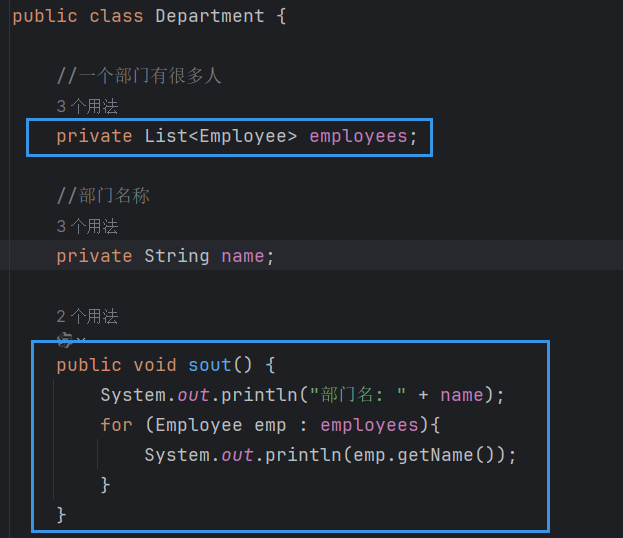The width and height of the screenshot is (623, 538).
Task: Click the 'private' keyword before List<Employee>
Action: coord(94,136)
